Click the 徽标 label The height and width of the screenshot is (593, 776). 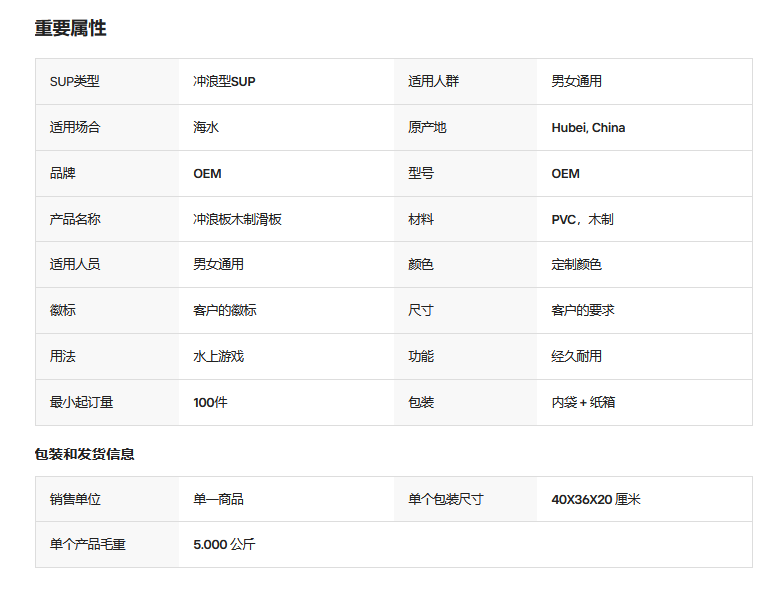pyautogui.click(x=62, y=310)
